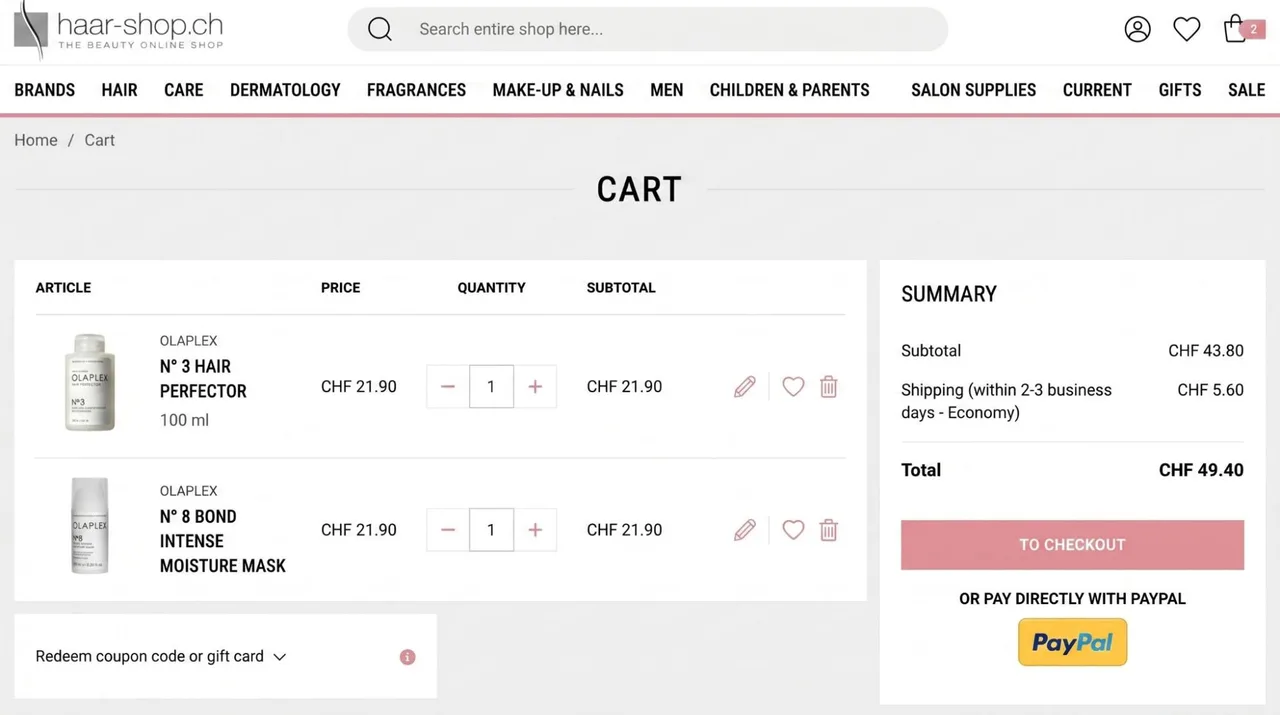Open the FRAGRANCES menu
Screen dimensions: 1280x715
tap(416, 90)
